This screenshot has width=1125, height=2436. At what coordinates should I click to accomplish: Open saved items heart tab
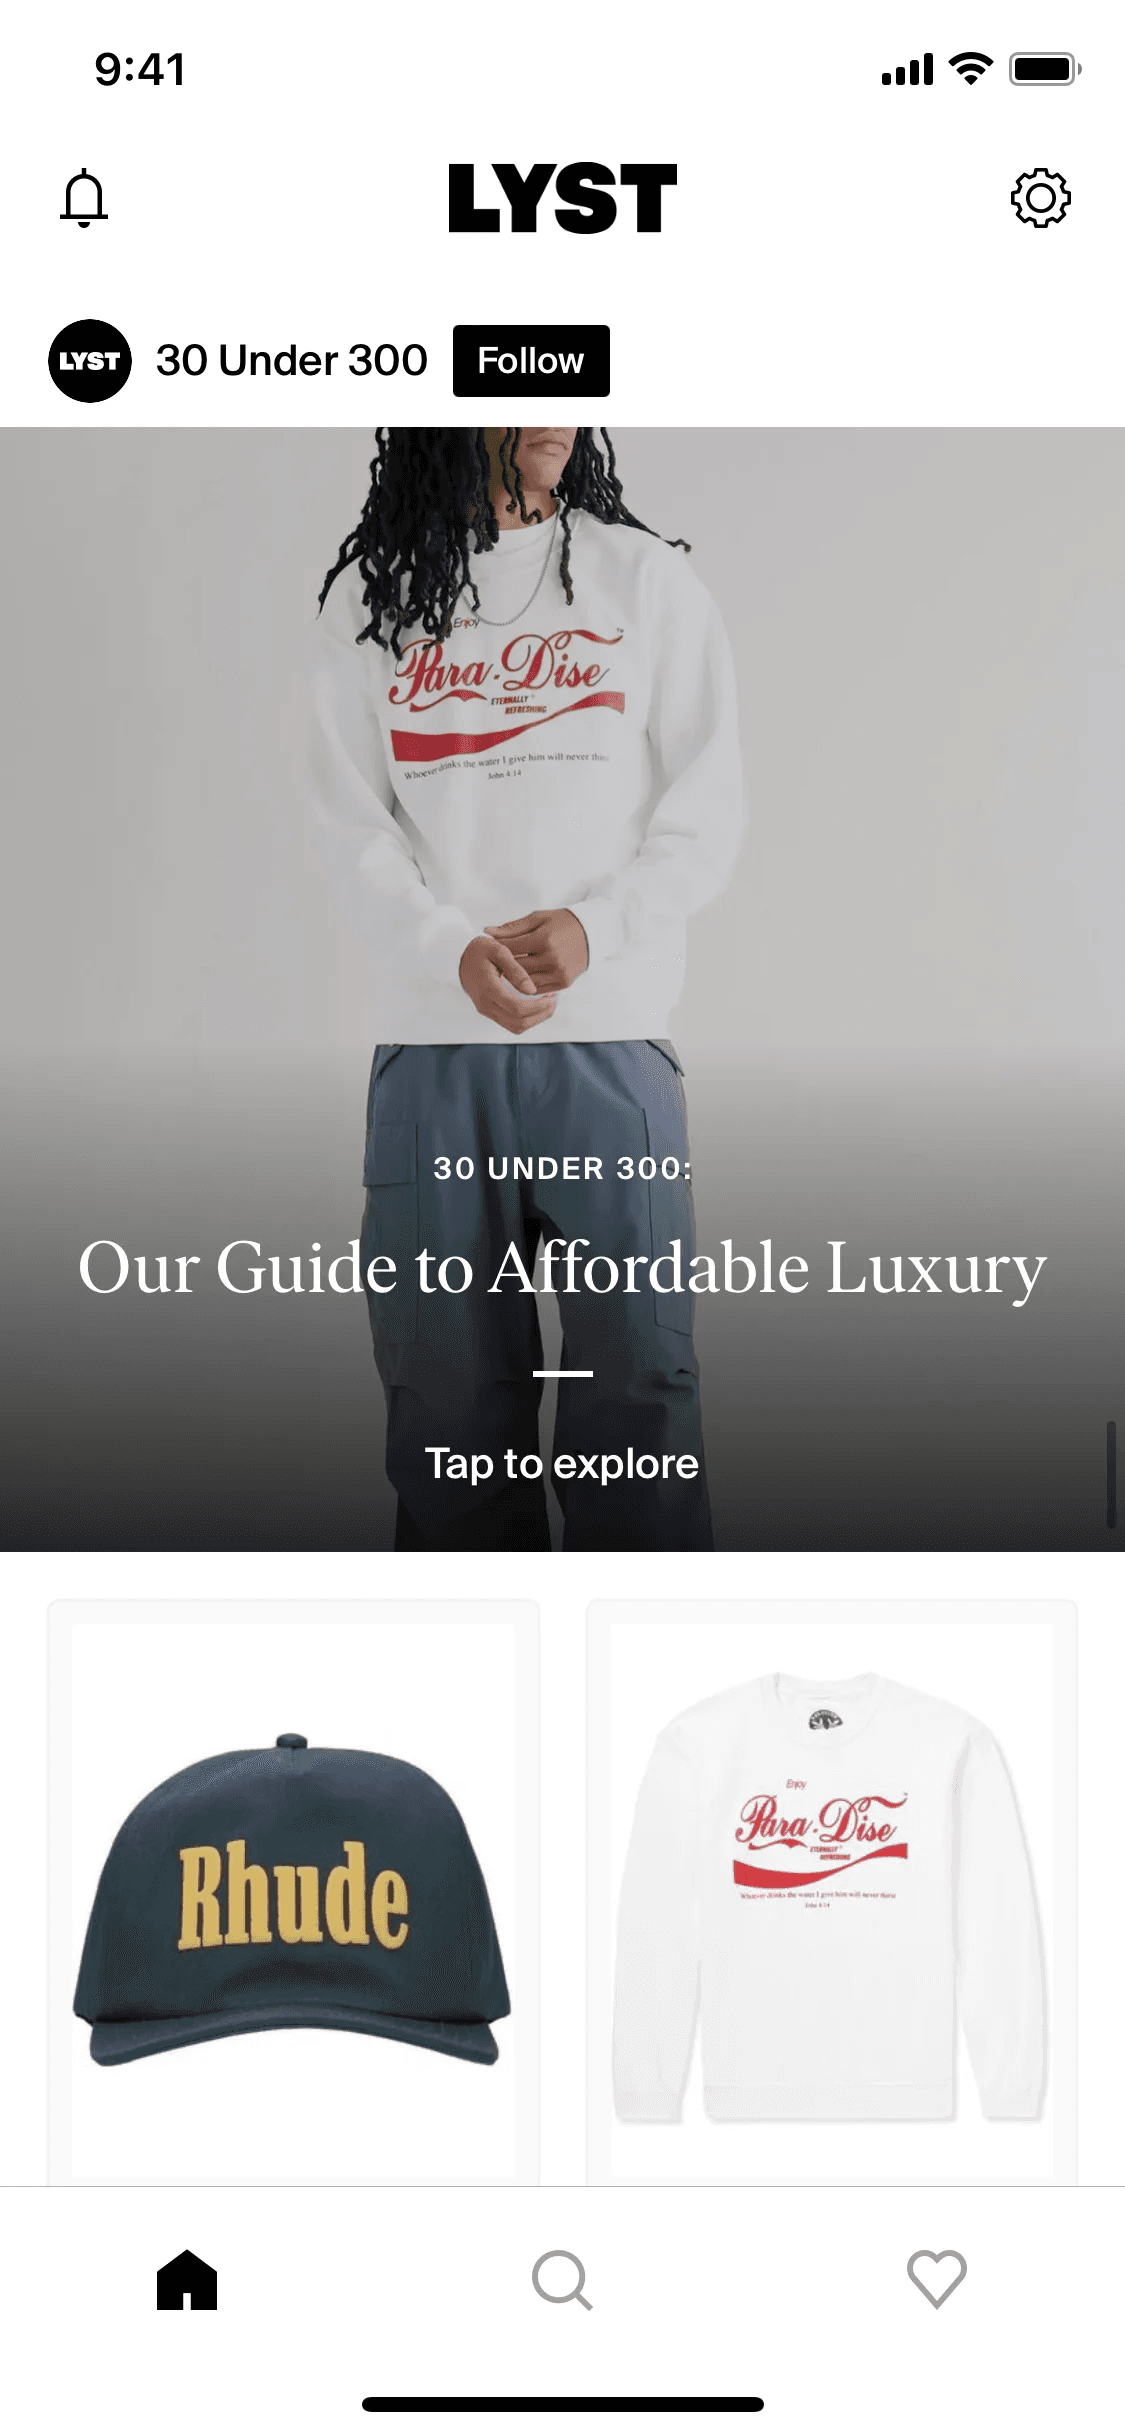tap(937, 2280)
